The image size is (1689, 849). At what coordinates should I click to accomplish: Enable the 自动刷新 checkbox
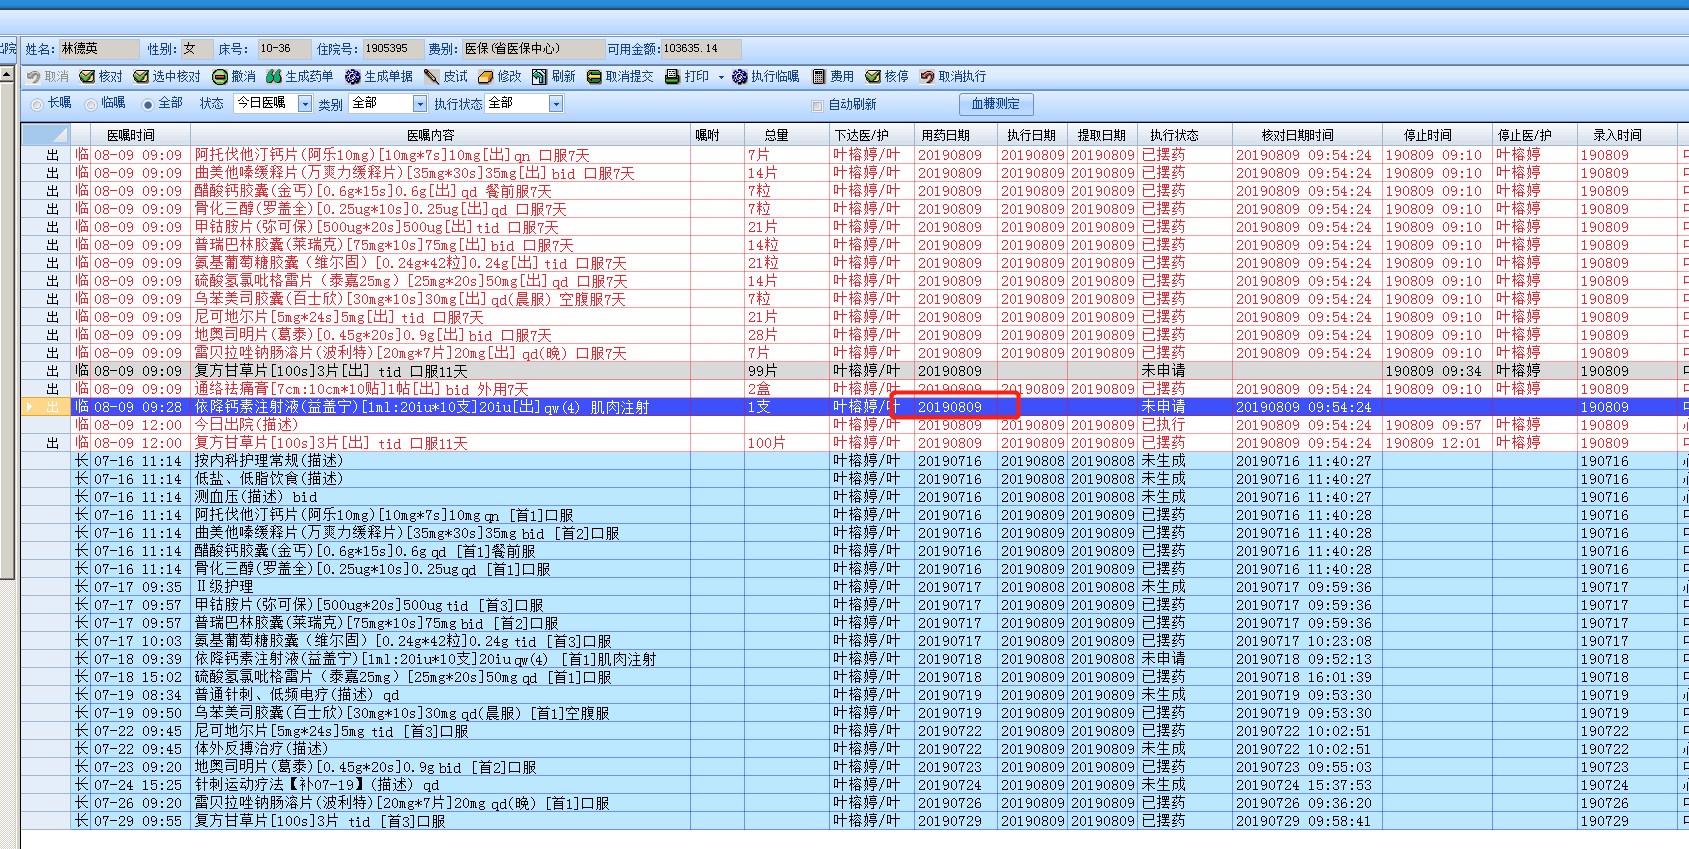click(817, 105)
